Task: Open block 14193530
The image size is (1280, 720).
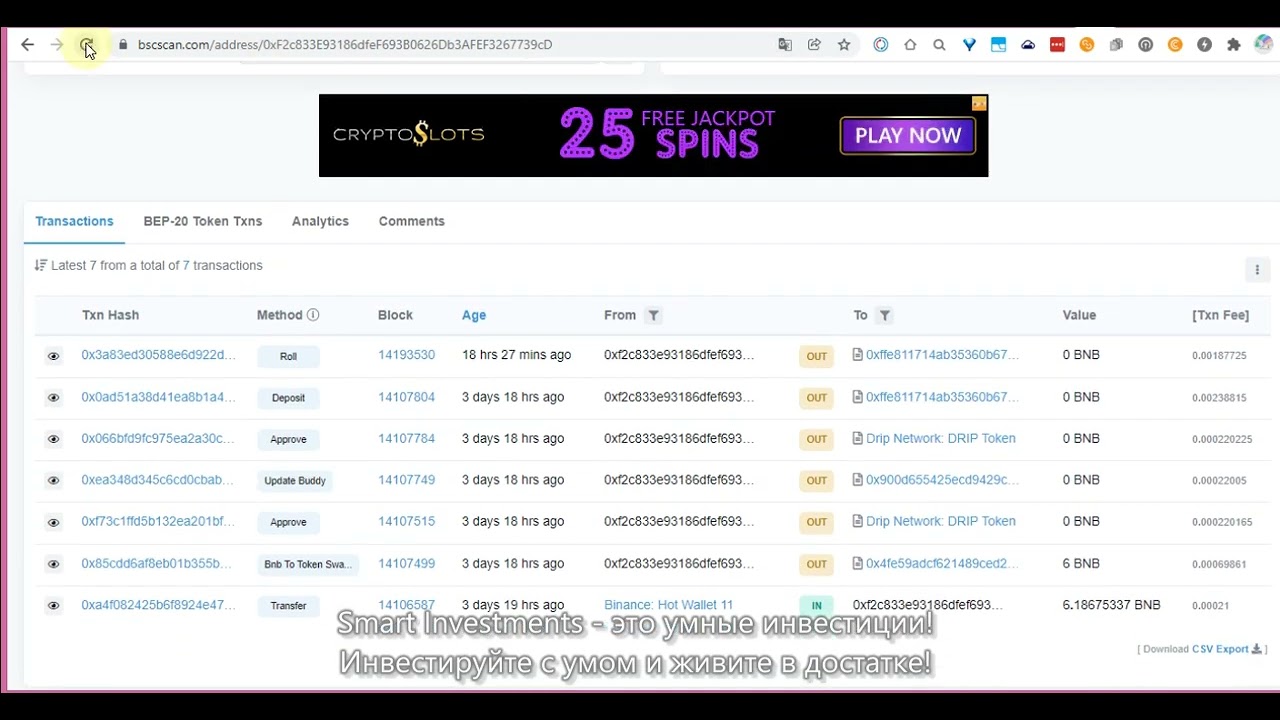Action: pyautogui.click(x=406, y=355)
